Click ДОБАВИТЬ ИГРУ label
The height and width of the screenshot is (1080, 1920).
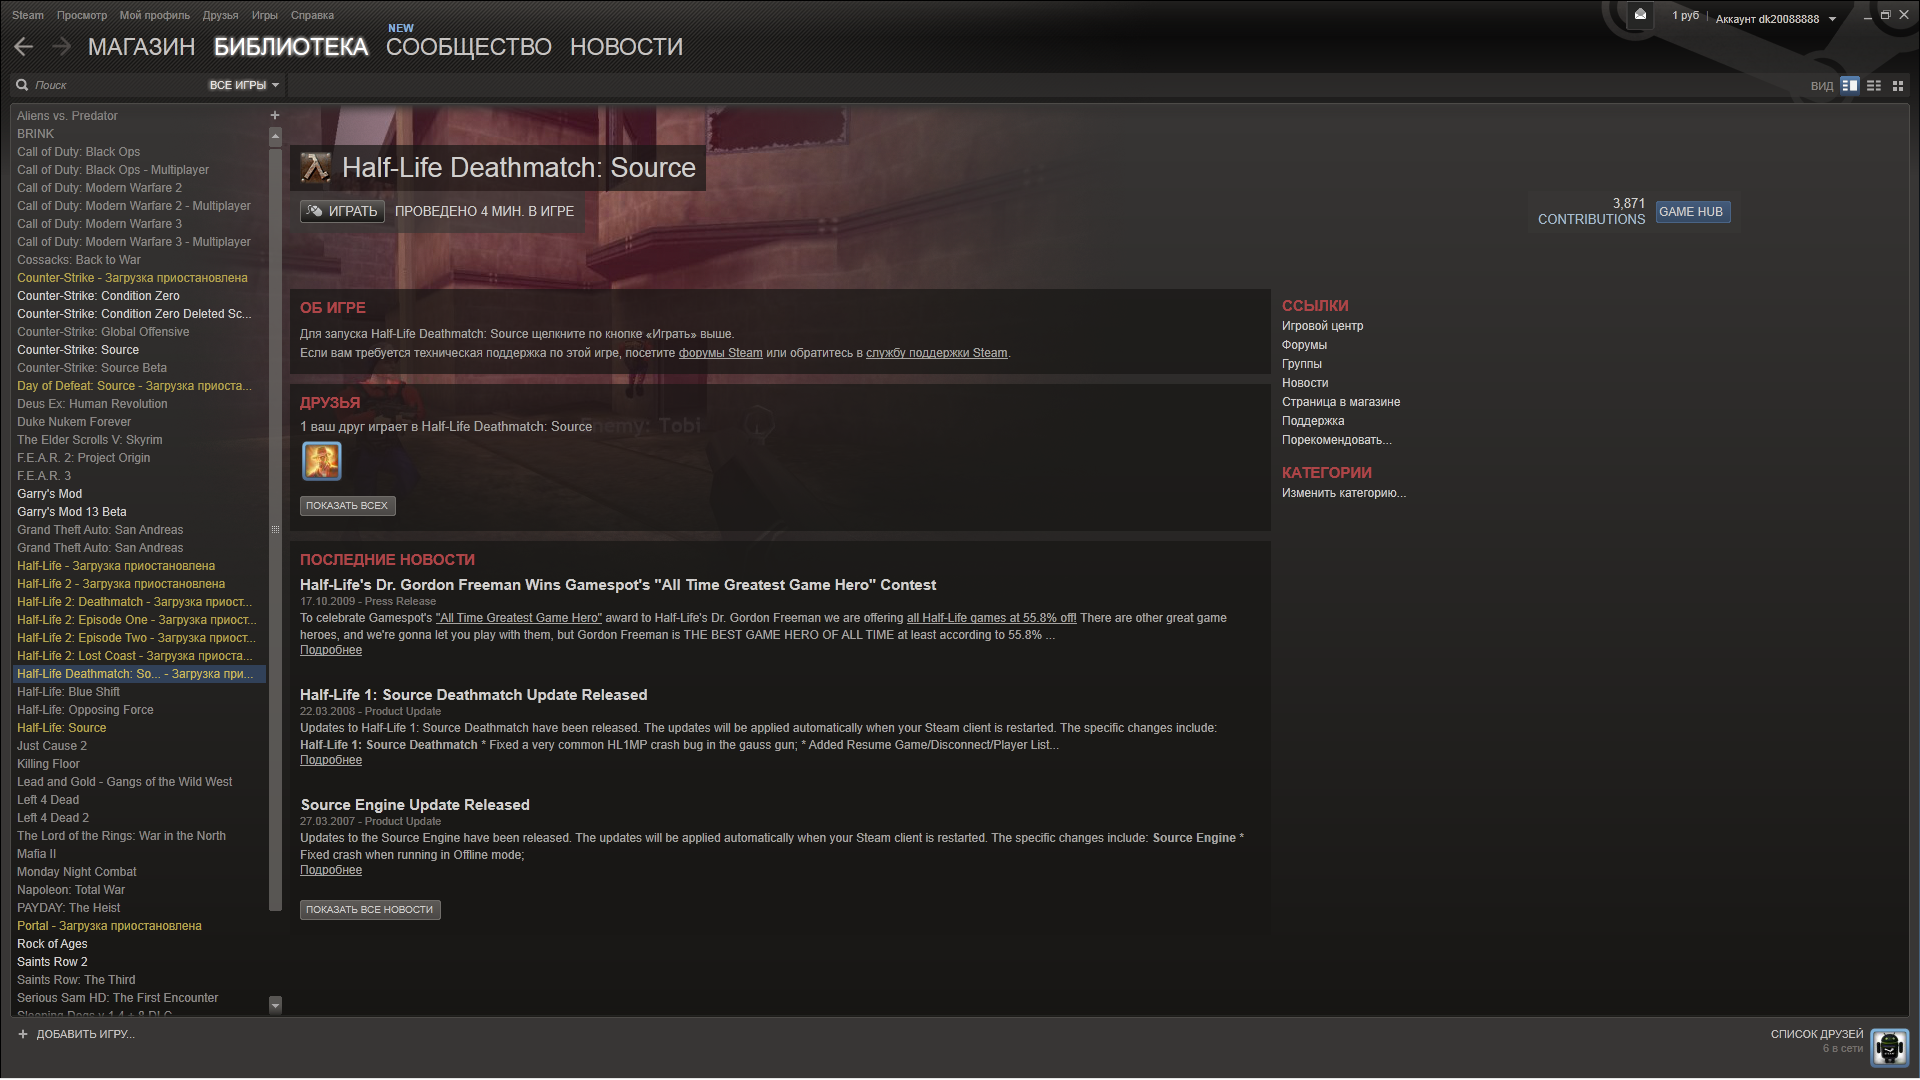click(x=85, y=1034)
